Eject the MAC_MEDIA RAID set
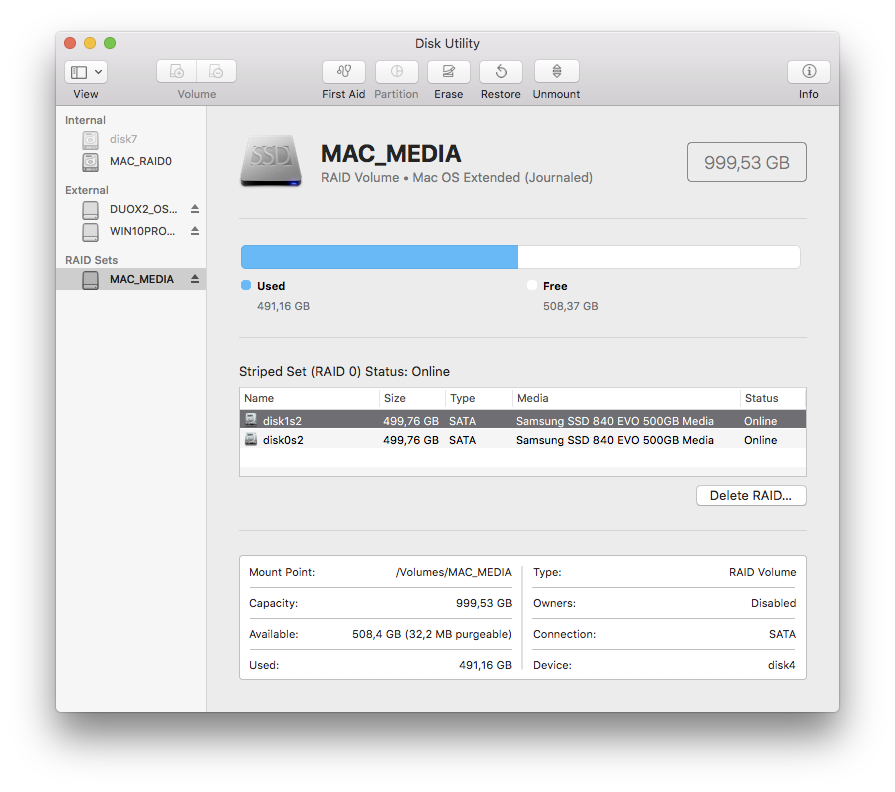Screen dimensions: 895x792 tap(195, 279)
